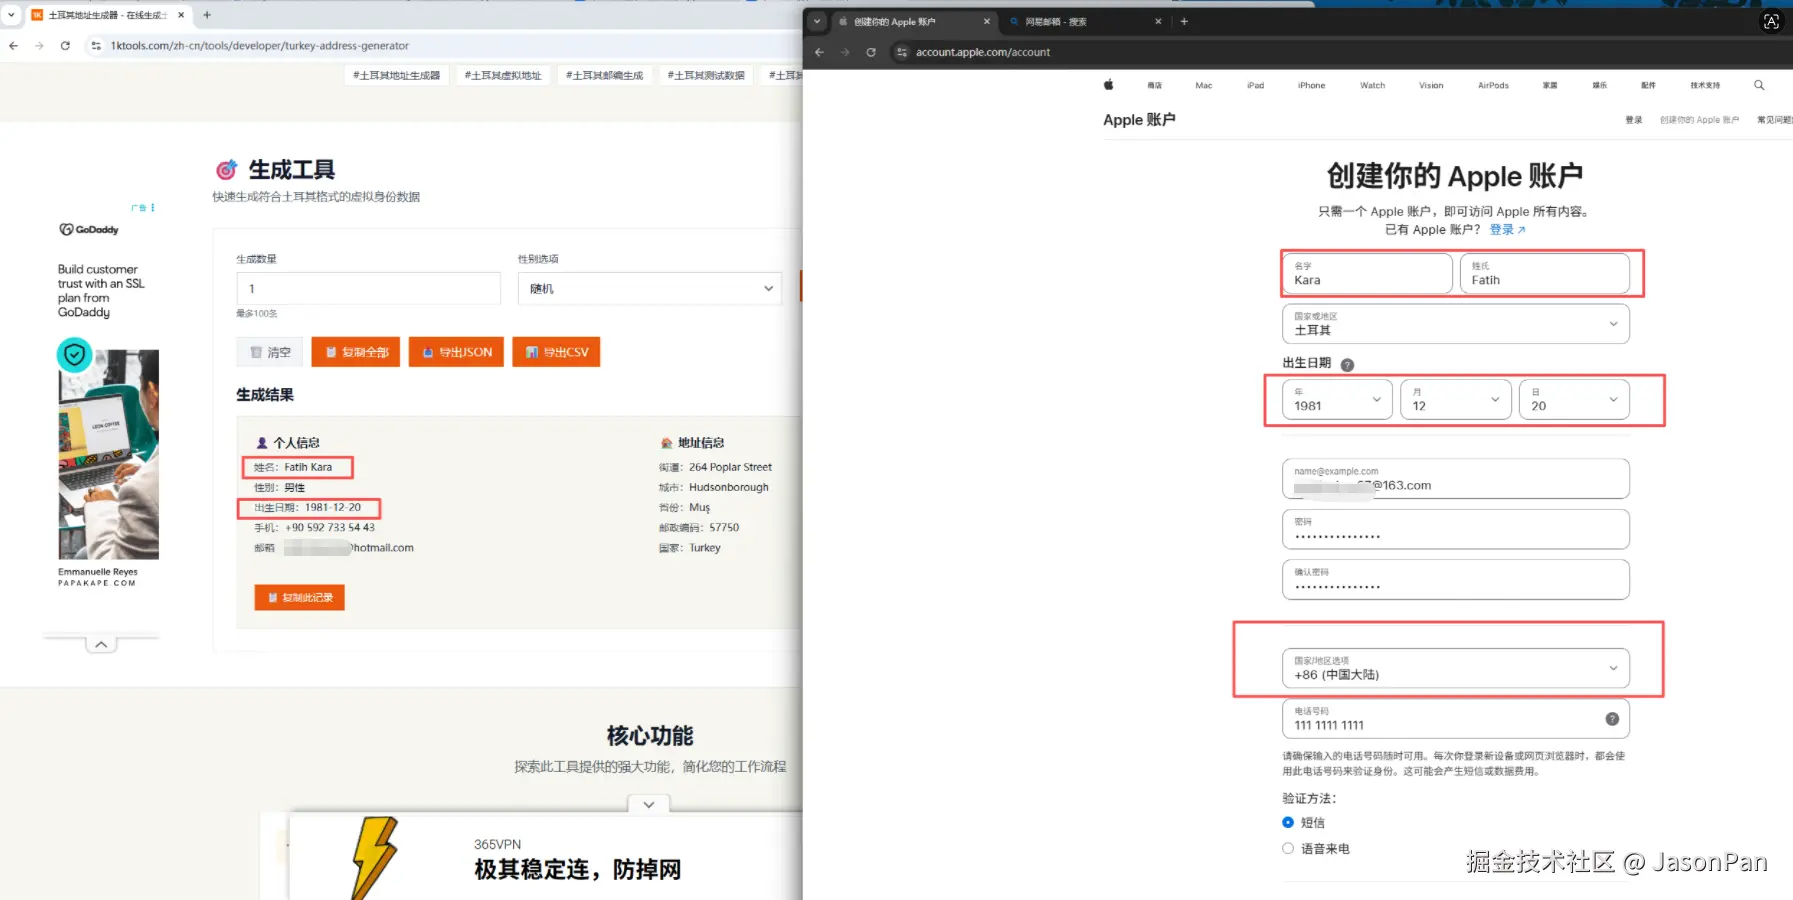Select the 短信 verification method

click(1288, 822)
